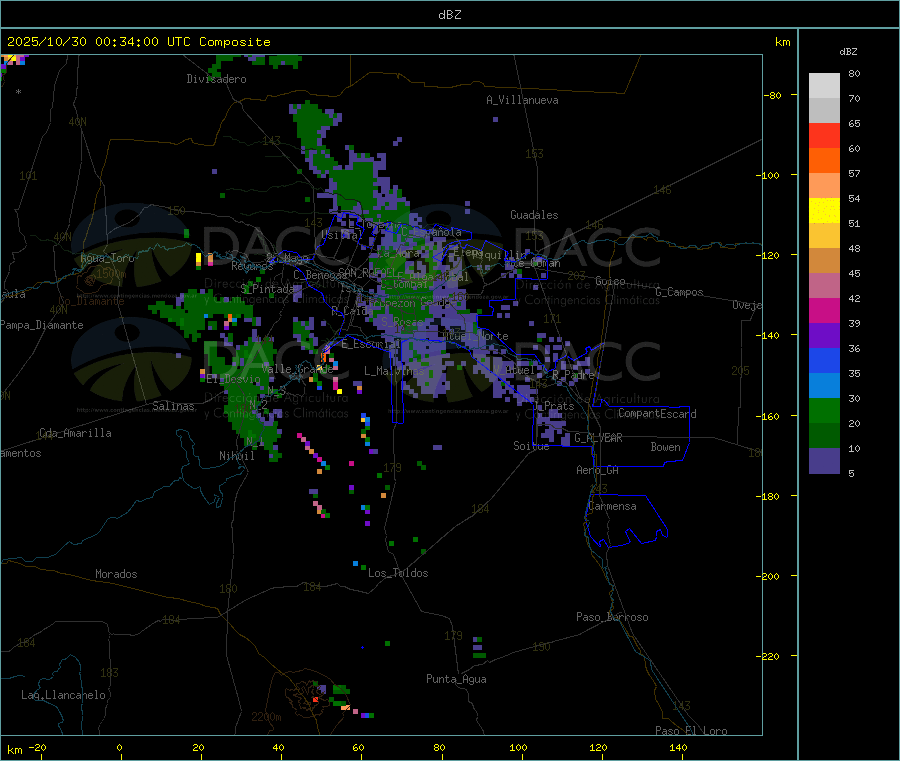Select the 'J_Prats' label
The height and width of the screenshot is (761, 900).
553,406
